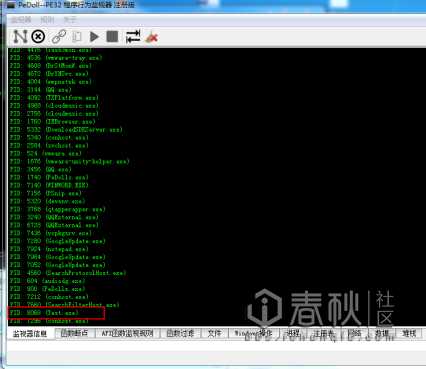Select the wmpnetwk.exe process line

(x=50, y=82)
